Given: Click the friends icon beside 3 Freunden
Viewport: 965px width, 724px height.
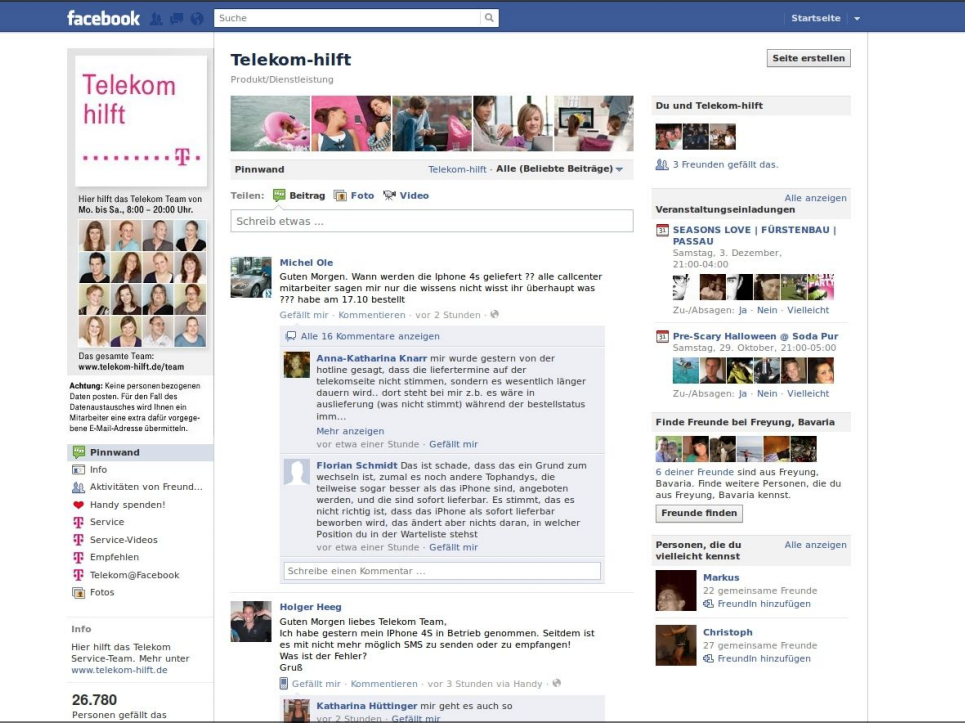Looking at the screenshot, I should click(x=662, y=165).
